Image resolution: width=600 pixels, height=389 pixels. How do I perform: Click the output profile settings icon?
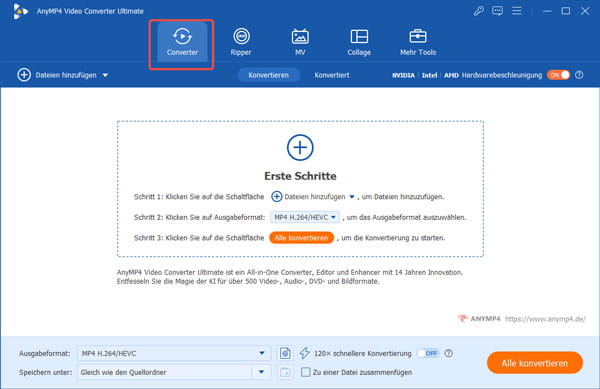point(285,353)
